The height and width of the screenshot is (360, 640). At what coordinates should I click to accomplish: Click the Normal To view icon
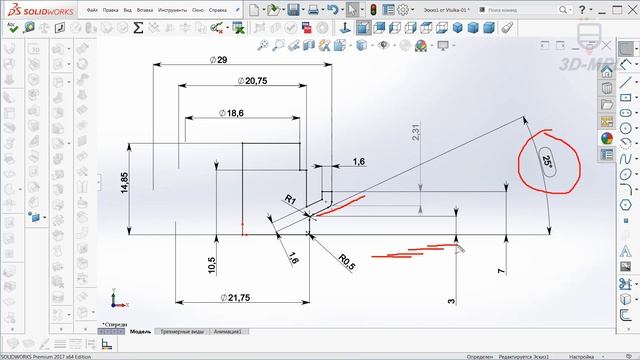(345, 28)
